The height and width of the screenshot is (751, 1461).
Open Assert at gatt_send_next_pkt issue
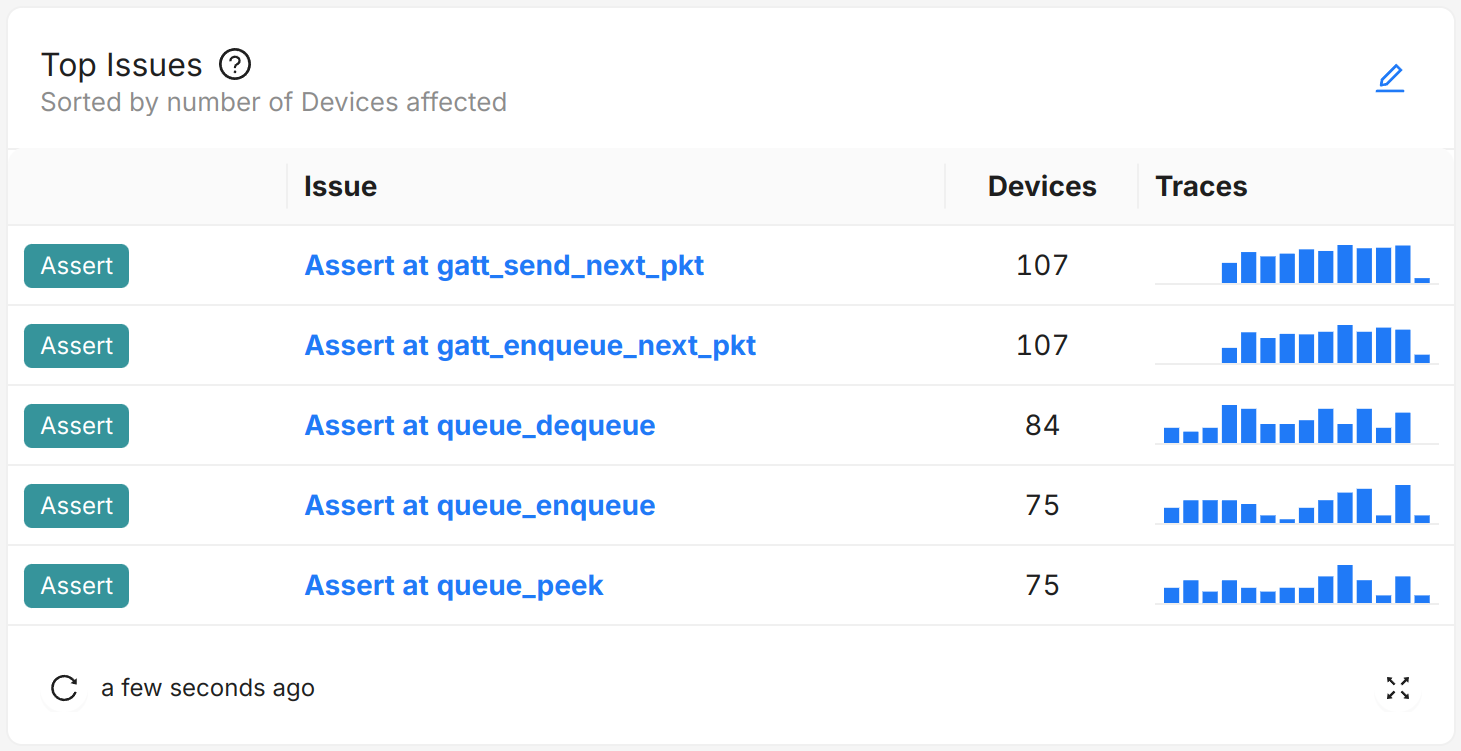tap(504, 266)
